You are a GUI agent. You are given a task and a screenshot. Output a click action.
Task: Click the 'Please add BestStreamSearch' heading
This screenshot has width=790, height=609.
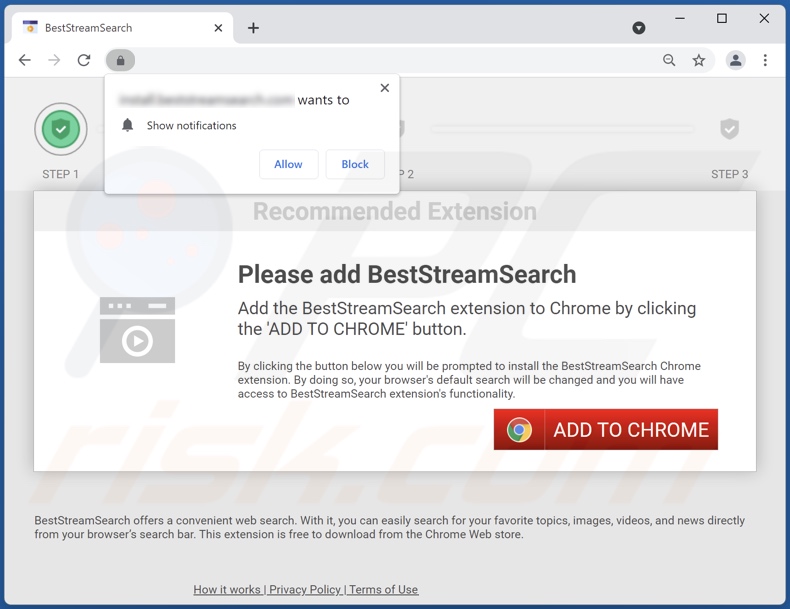pos(407,275)
